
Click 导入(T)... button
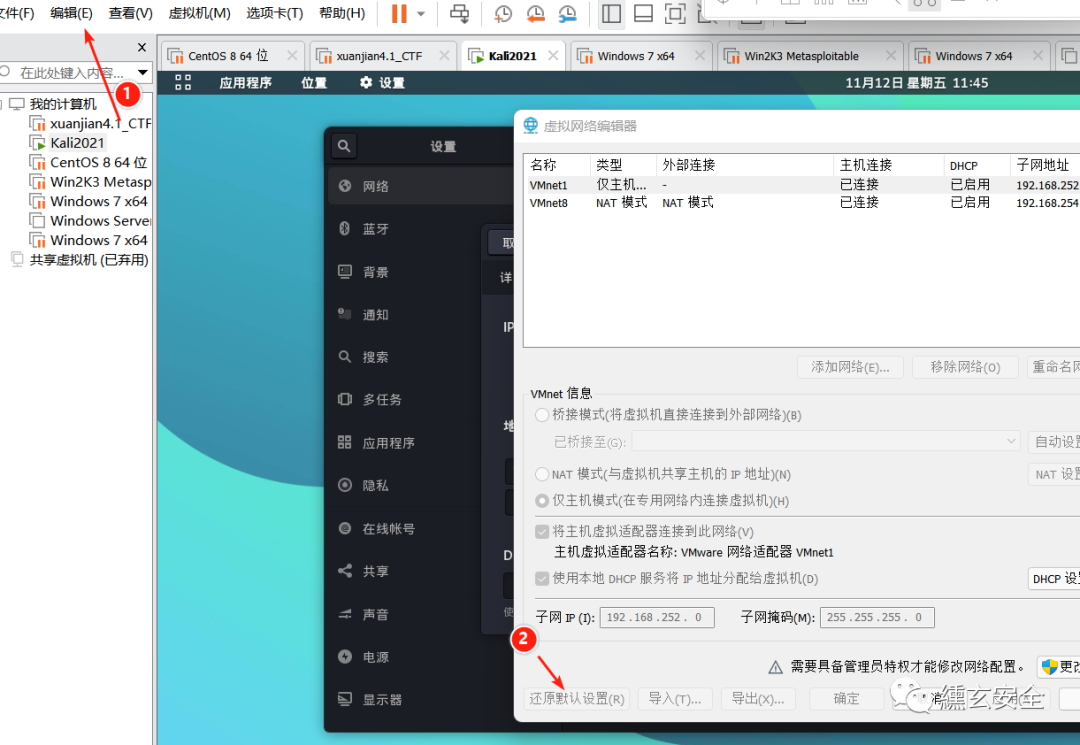coord(675,699)
